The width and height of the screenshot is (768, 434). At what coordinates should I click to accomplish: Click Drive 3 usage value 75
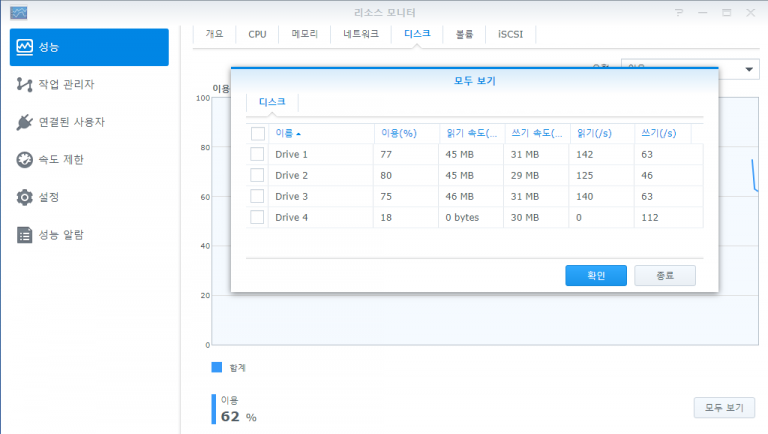click(x=386, y=196)
